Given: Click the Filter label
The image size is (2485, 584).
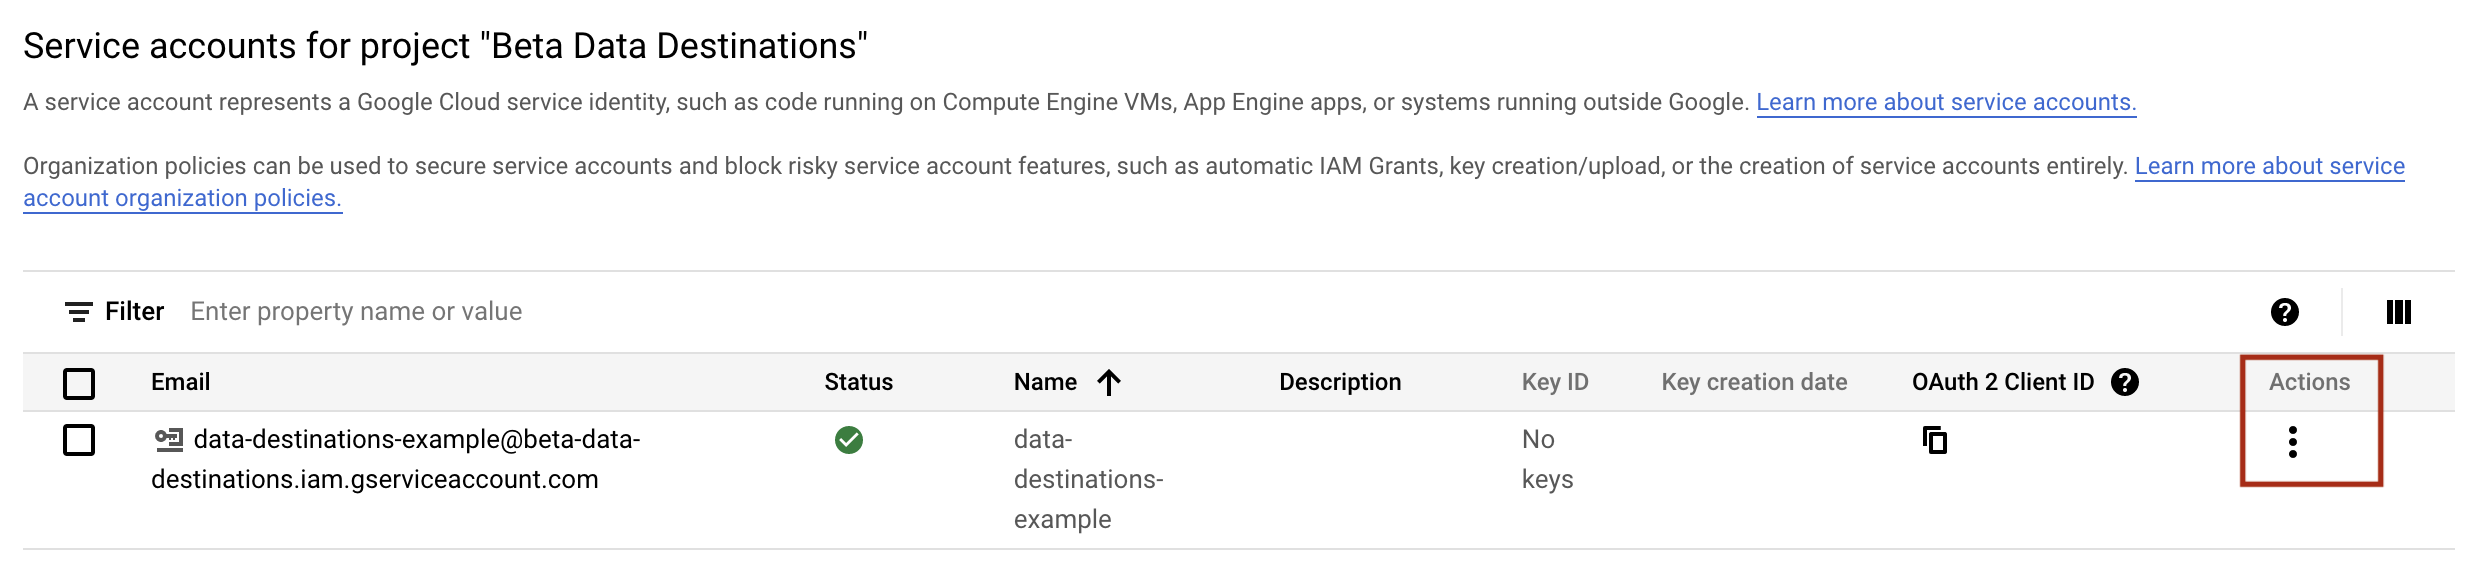Looking at the screenshot, I should [134, 312].
